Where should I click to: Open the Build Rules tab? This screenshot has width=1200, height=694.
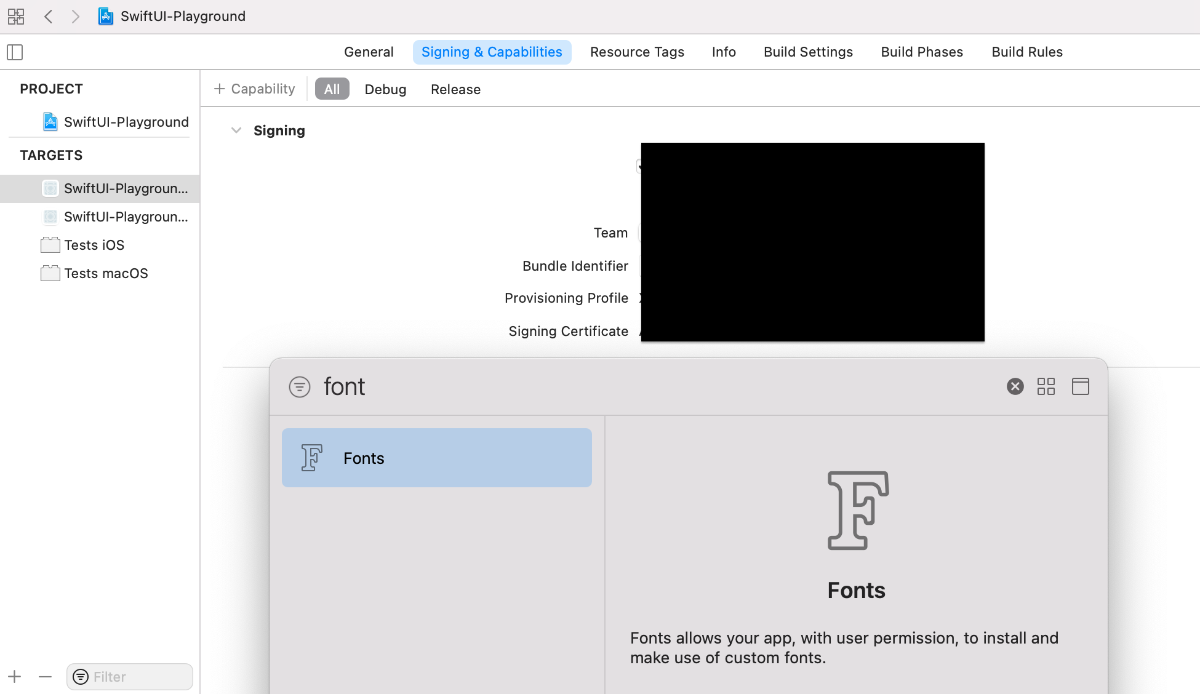pyautogui.click(x=1027, y=52)
